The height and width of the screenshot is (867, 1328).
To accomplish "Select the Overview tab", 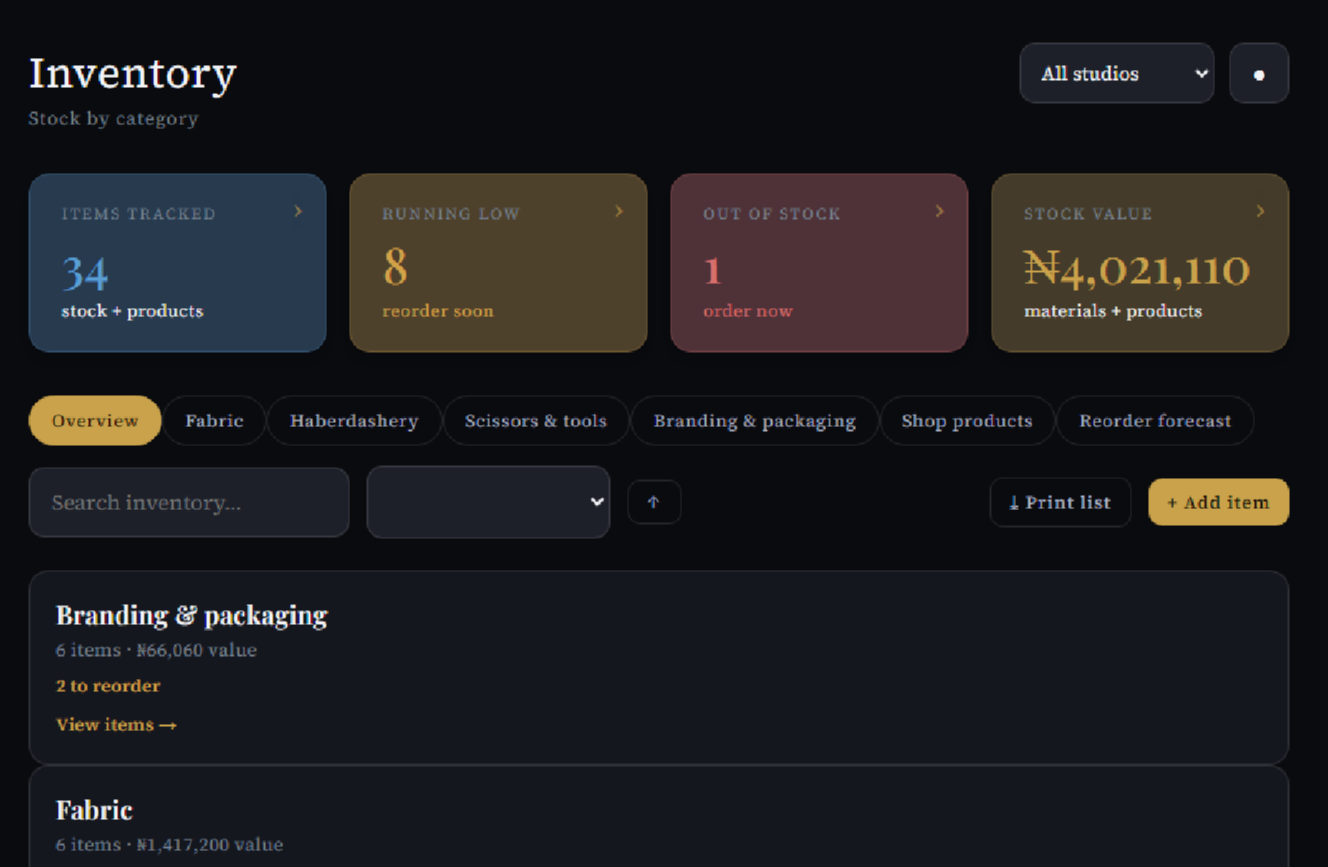I will pyautogui.click(x=95, y=420).
